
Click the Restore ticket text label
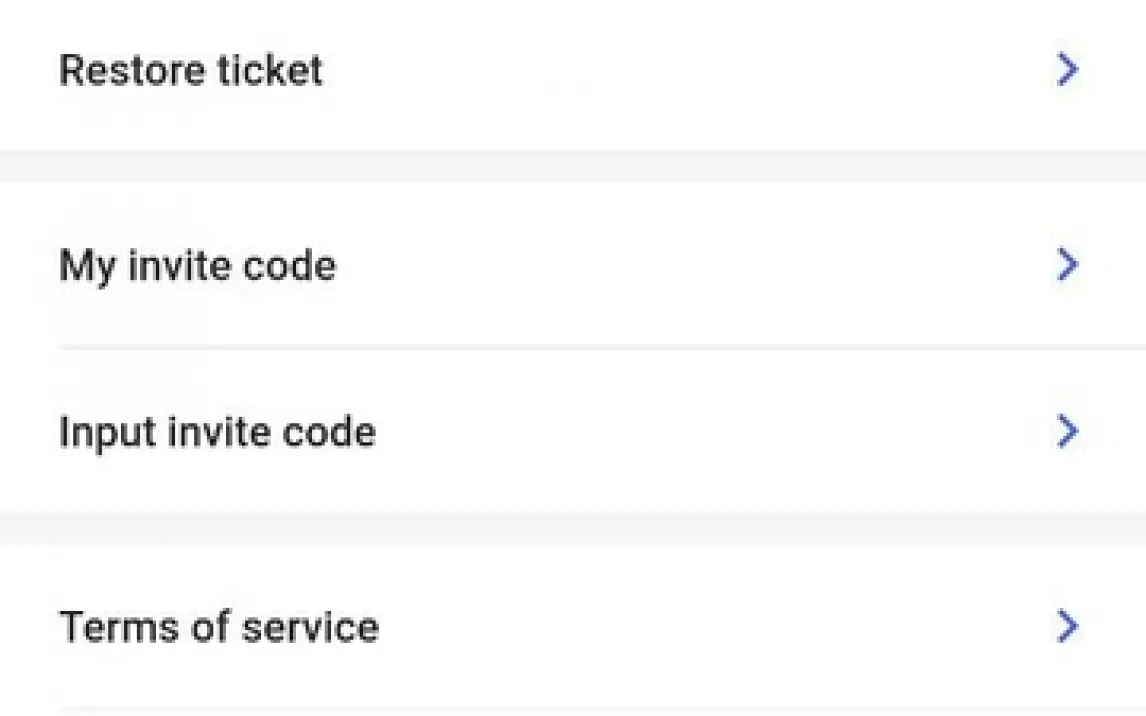tap(191, 71)
